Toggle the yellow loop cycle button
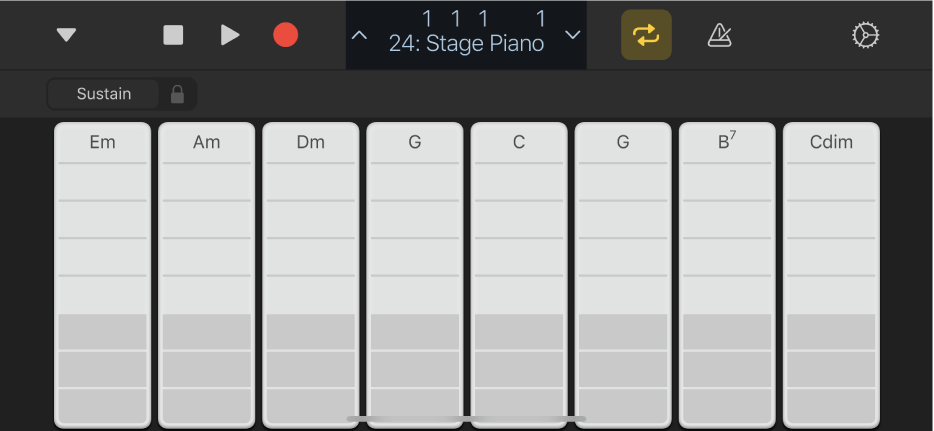 point(646,35)
